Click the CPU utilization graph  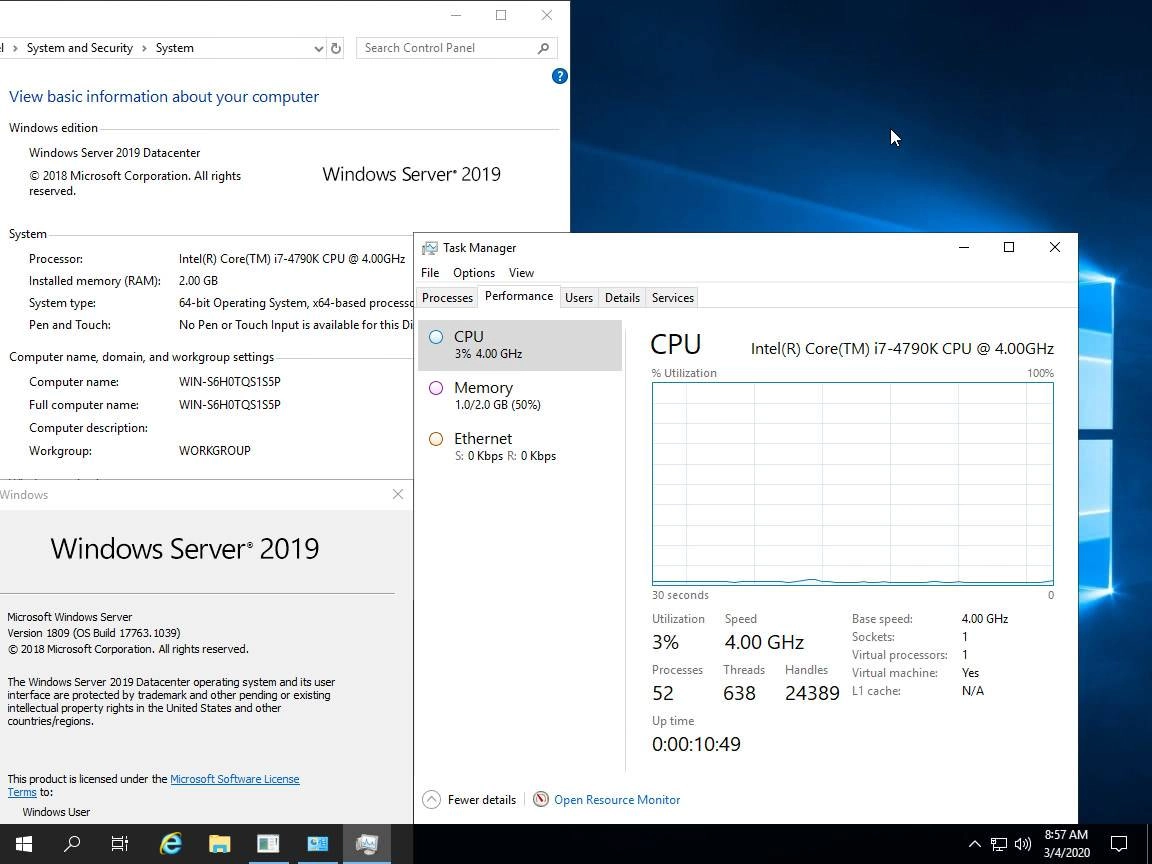(852, 483)
